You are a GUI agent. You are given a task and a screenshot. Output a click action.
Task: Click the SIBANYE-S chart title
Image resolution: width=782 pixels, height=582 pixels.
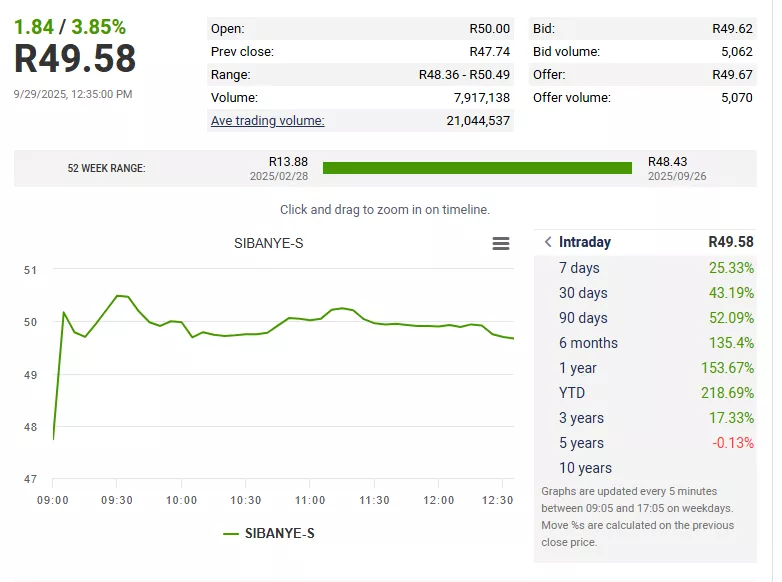tap(268, 243)
